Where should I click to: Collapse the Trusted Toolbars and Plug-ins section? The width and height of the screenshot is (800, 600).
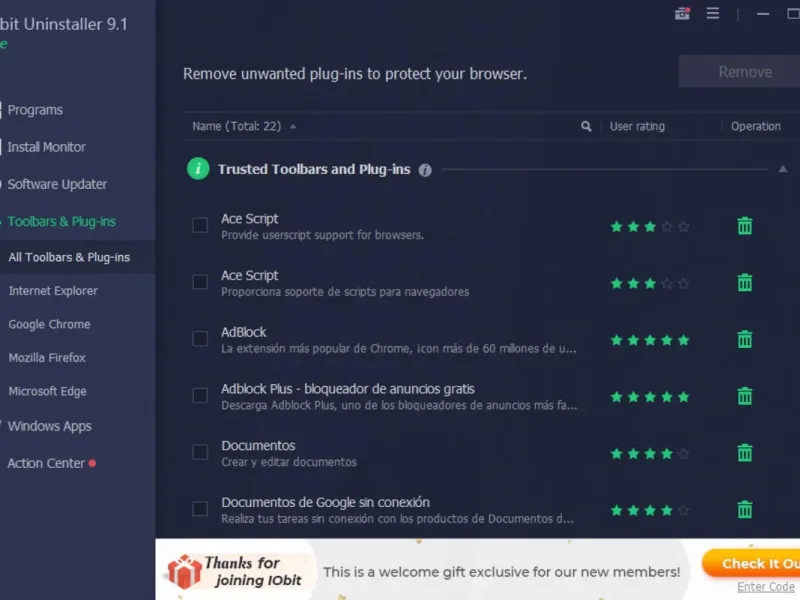point(783,169)
